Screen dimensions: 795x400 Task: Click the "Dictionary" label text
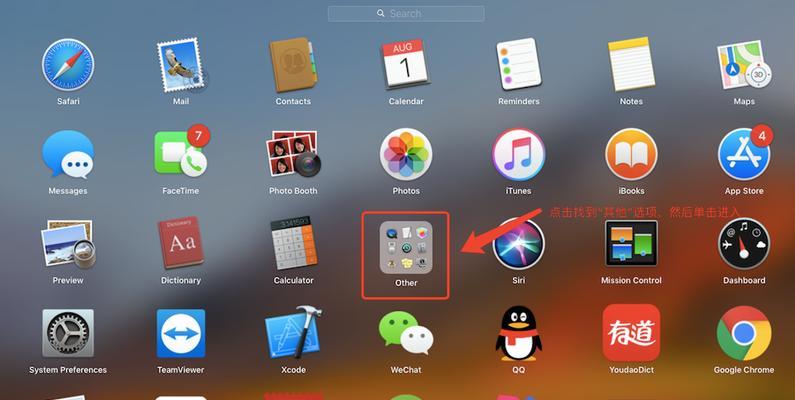181,280
